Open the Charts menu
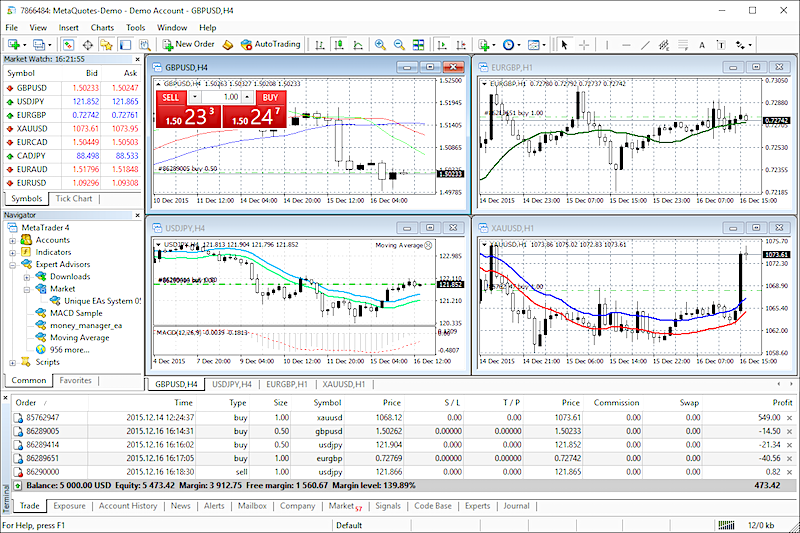Screen dimensions: 800x533 [x=101, y=27]
